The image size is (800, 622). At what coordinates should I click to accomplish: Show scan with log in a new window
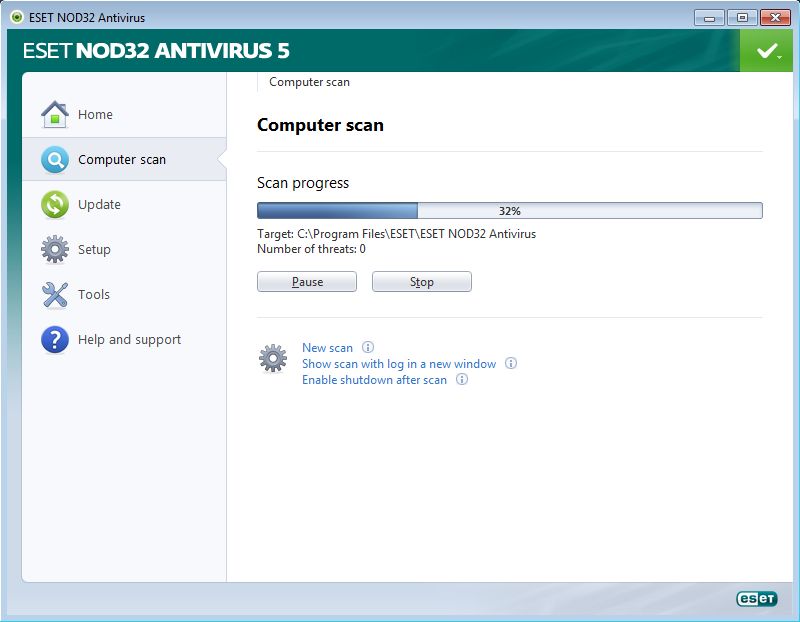pyautogui.click(x=399, y=364)
